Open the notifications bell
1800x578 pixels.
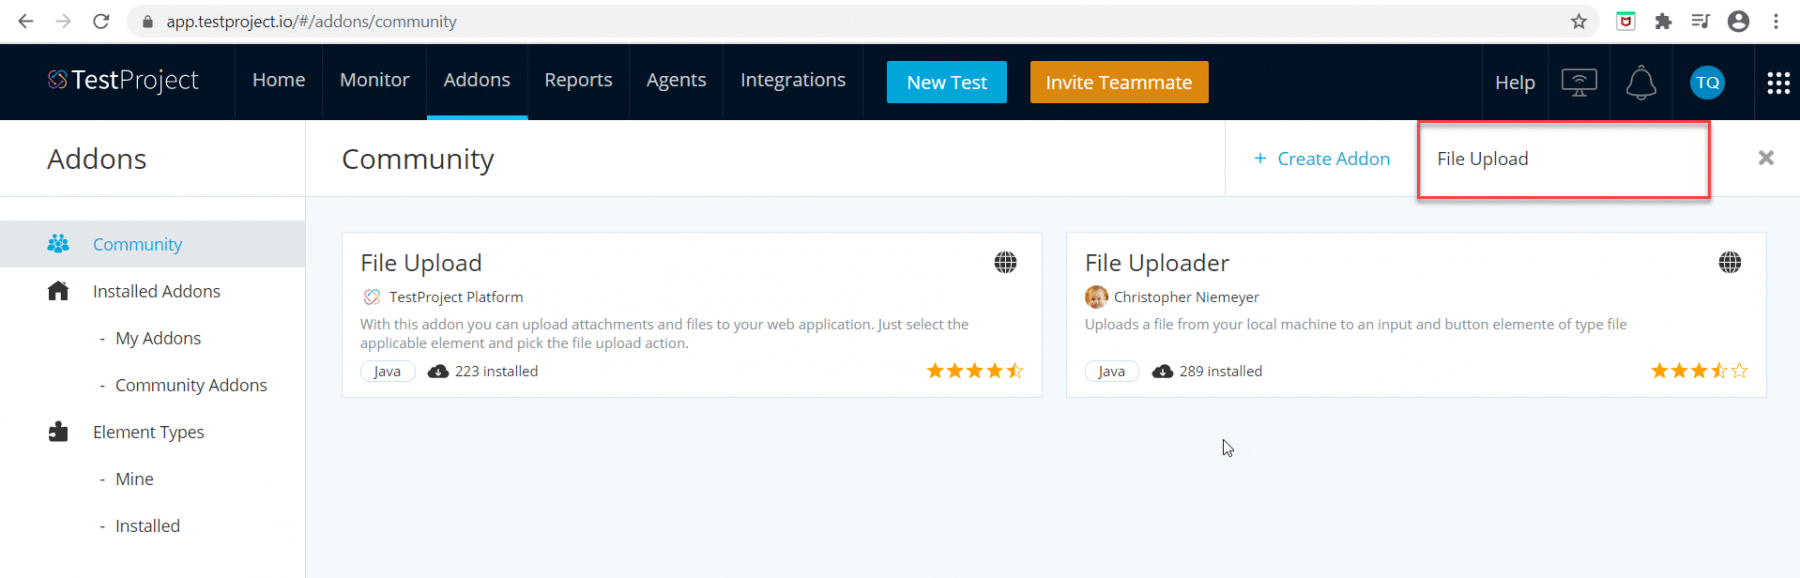1641,82
